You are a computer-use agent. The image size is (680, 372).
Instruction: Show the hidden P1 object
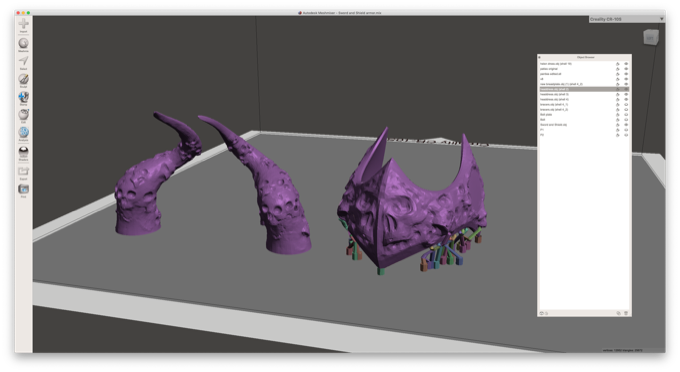pyautogui.click(x=626, y=130)
